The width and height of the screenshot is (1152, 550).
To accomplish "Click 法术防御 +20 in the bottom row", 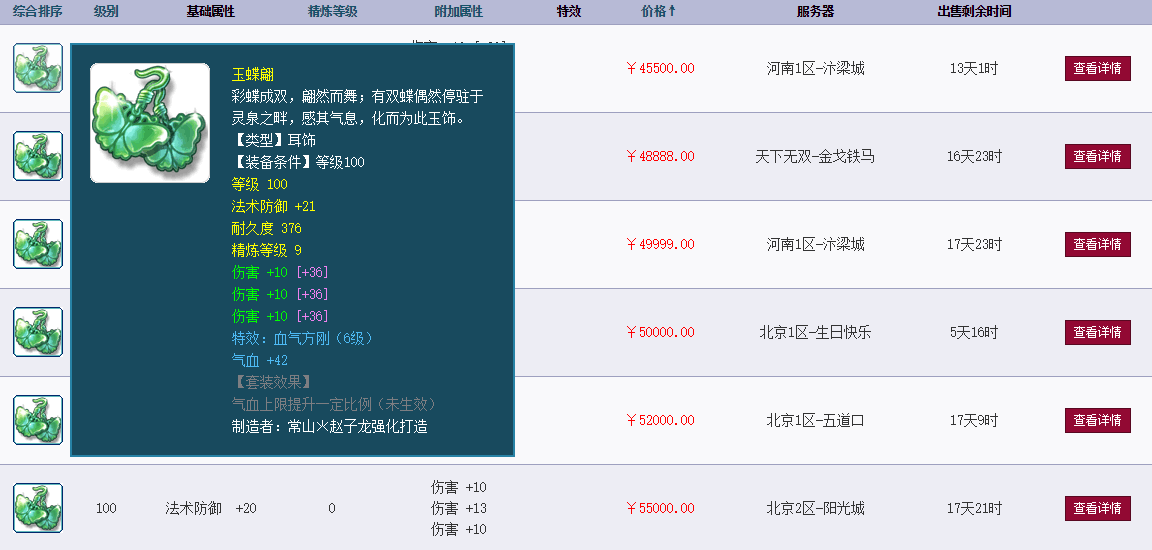I will [211, 508].
